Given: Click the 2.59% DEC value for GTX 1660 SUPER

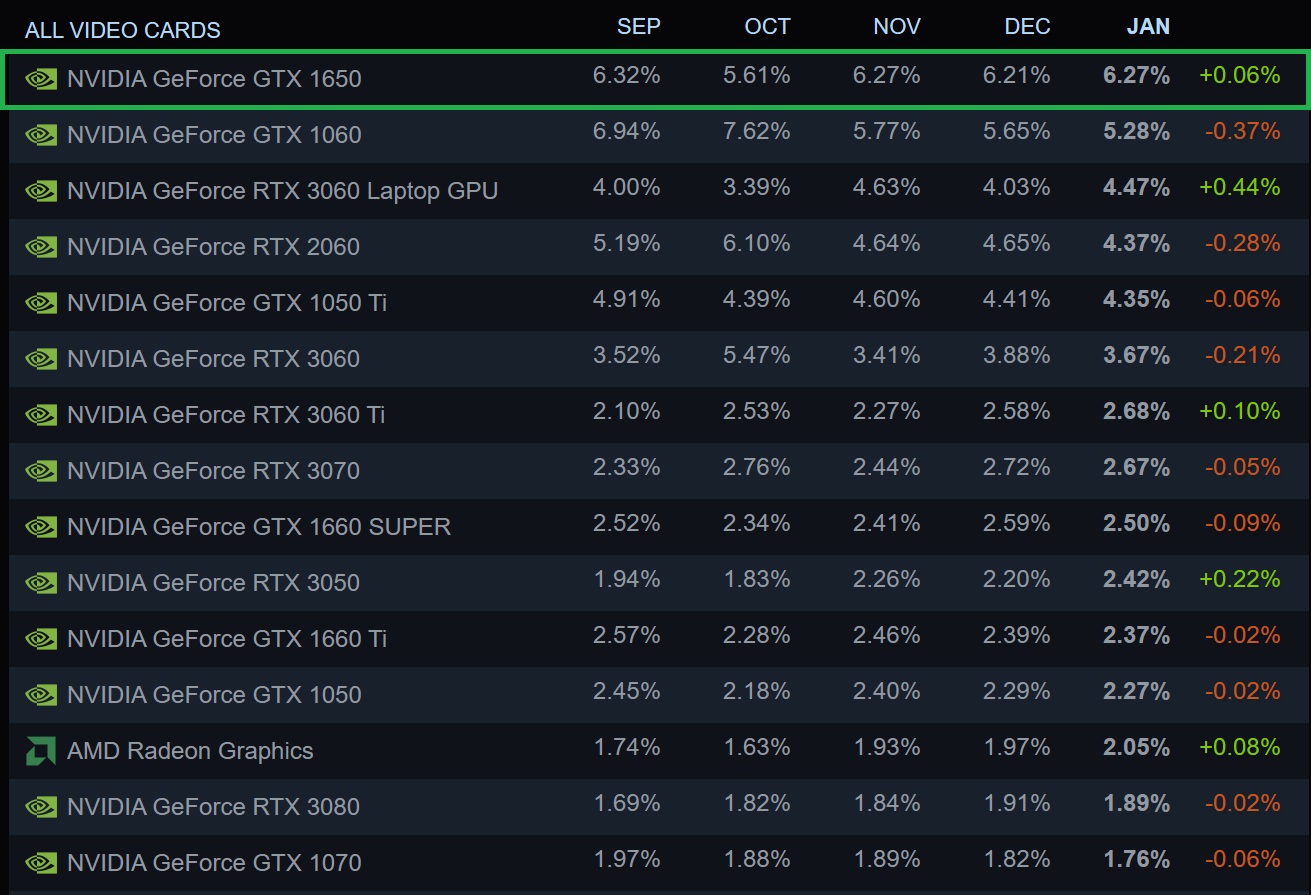Looking at the screenshot, I should (x=1017, y=523).
